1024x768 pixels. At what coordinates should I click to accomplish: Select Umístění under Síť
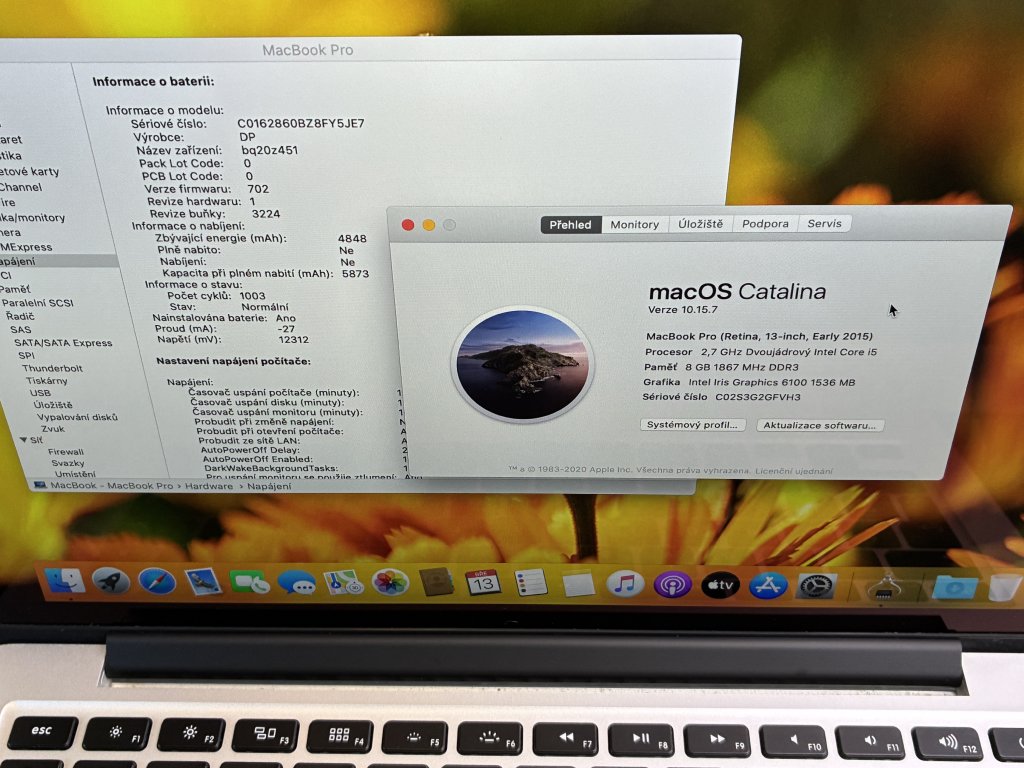click(x=74, y=473)
